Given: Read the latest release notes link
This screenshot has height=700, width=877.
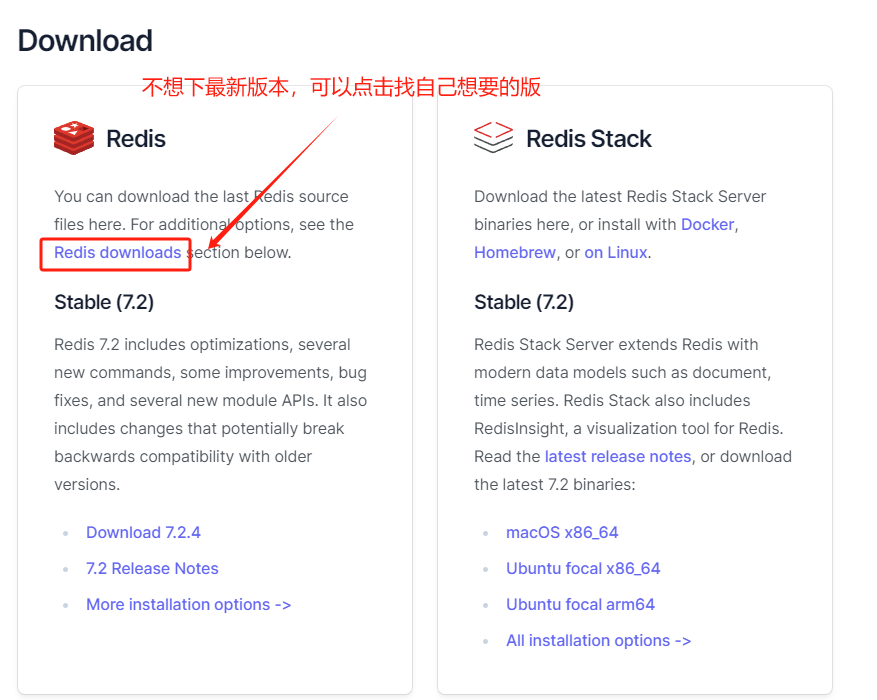Looking at the screenshot, I should coord(618,456).
